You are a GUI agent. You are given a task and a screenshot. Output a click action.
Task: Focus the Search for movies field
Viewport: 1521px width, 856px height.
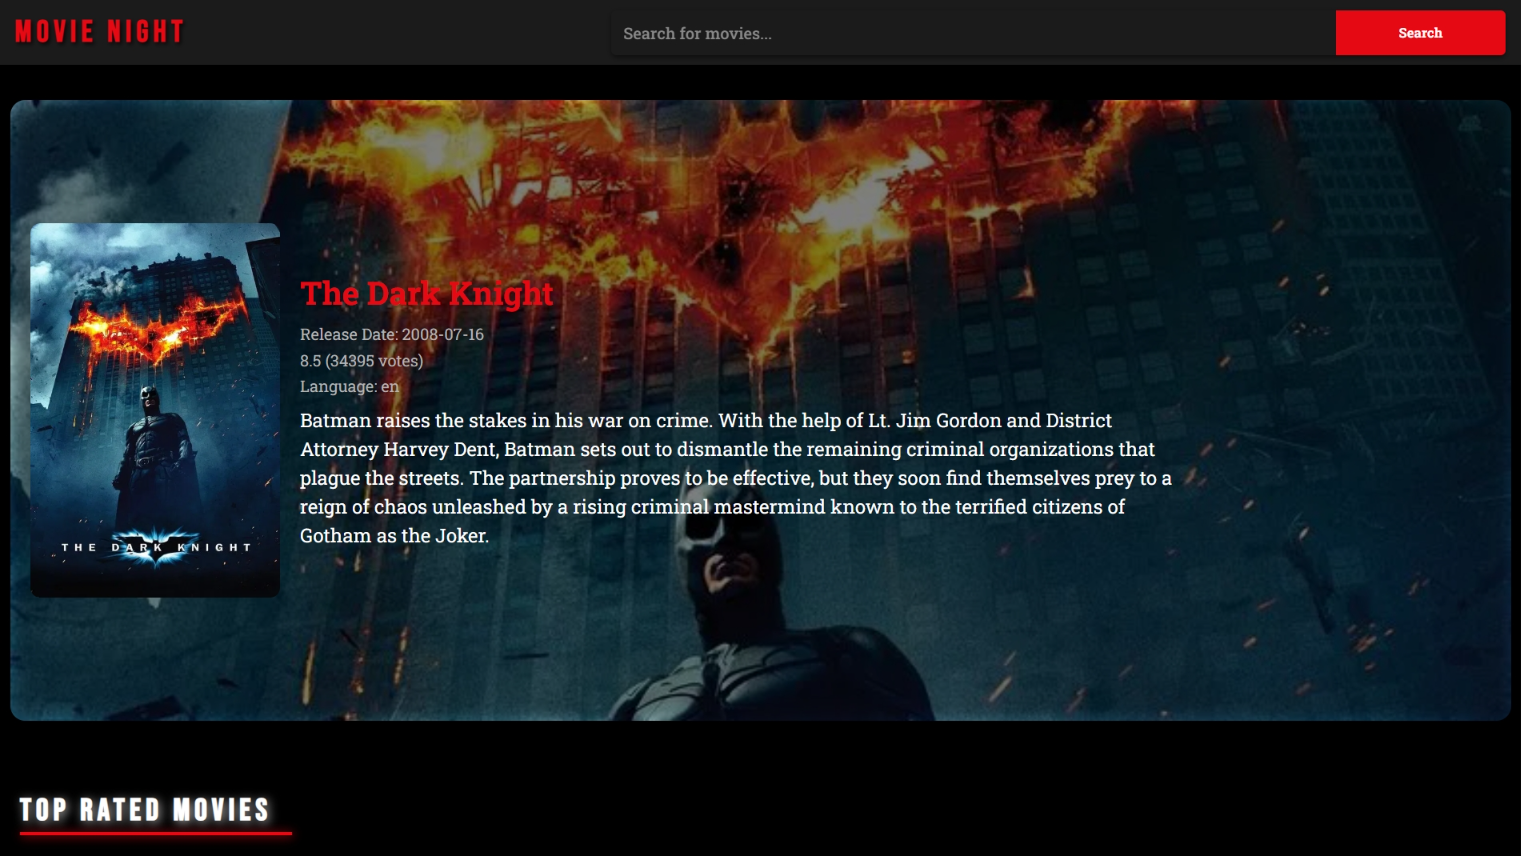coord(973,33)
